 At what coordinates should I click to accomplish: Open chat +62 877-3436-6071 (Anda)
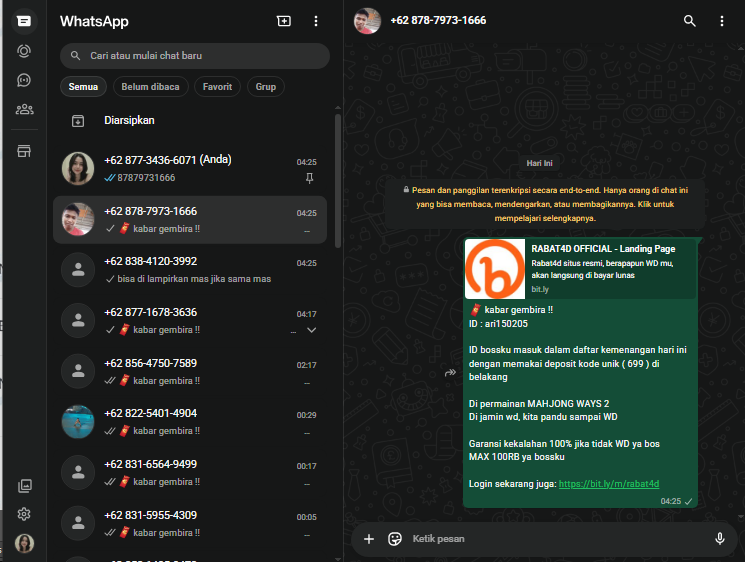tap(190, 169)
